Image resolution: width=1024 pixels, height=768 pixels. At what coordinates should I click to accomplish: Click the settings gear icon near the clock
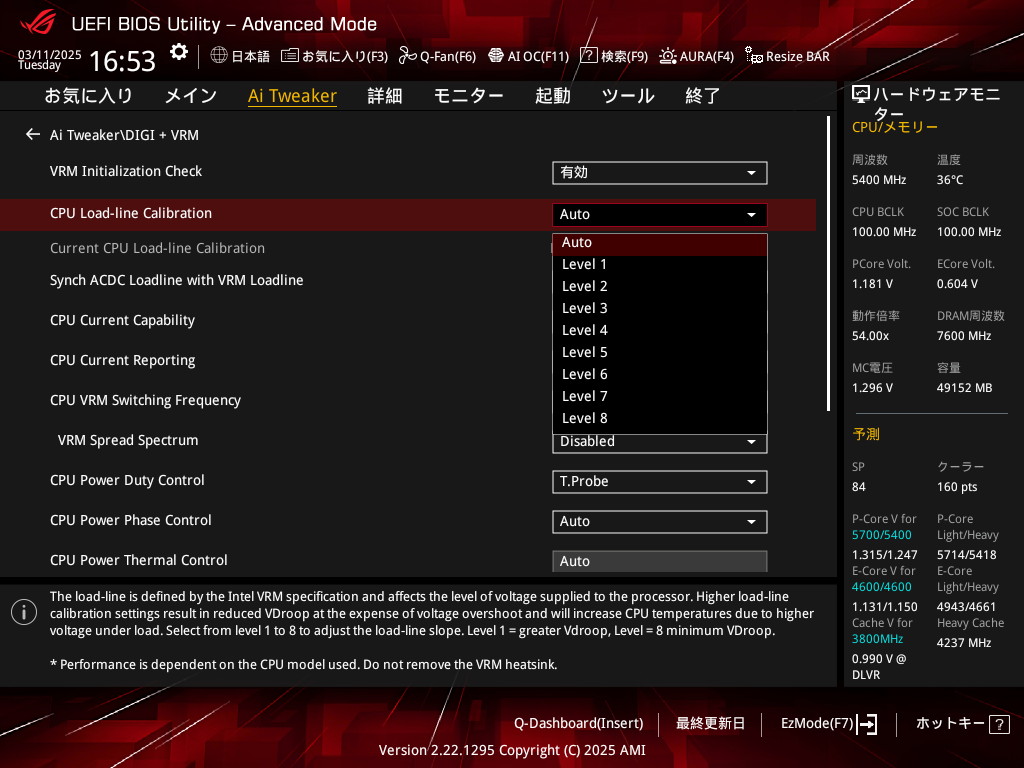pos(179,52)
